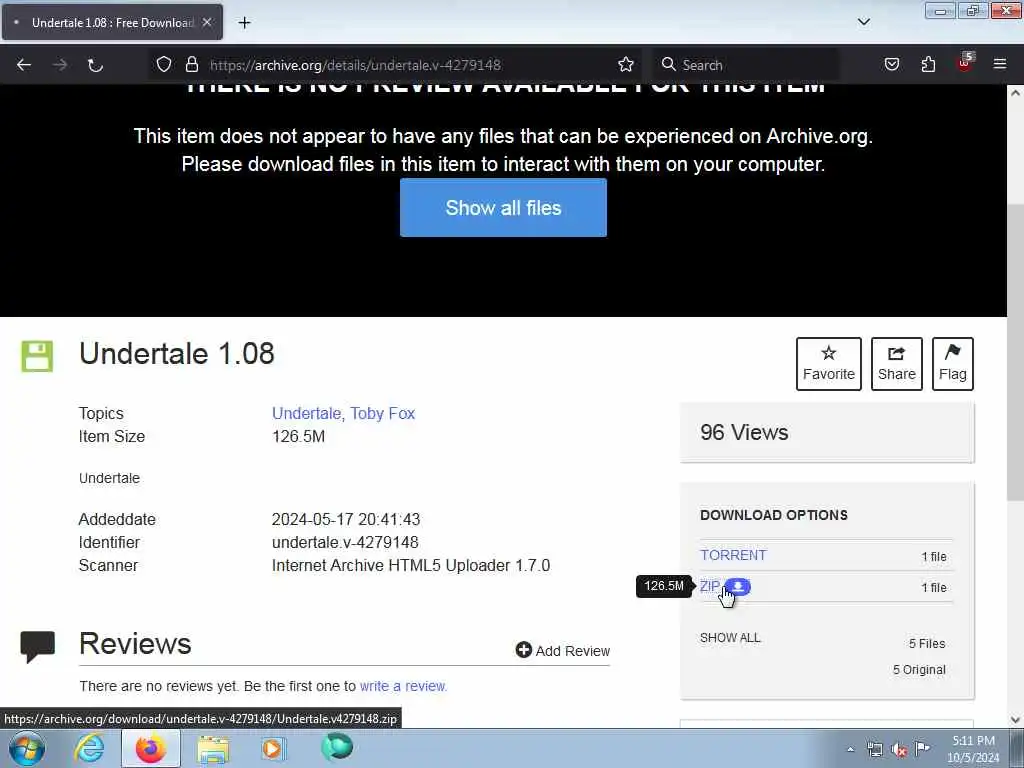Screen dimensions: 1024x768
Task: Open Windows Media Player from taskbar
Action: (x=273, y=748)
